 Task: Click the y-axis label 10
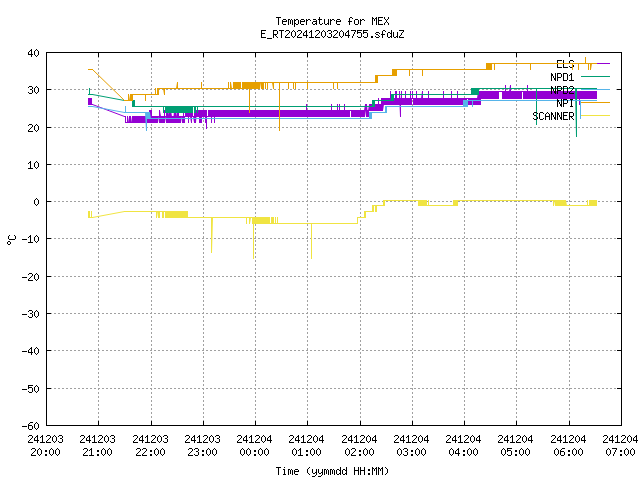coord(33,165)
